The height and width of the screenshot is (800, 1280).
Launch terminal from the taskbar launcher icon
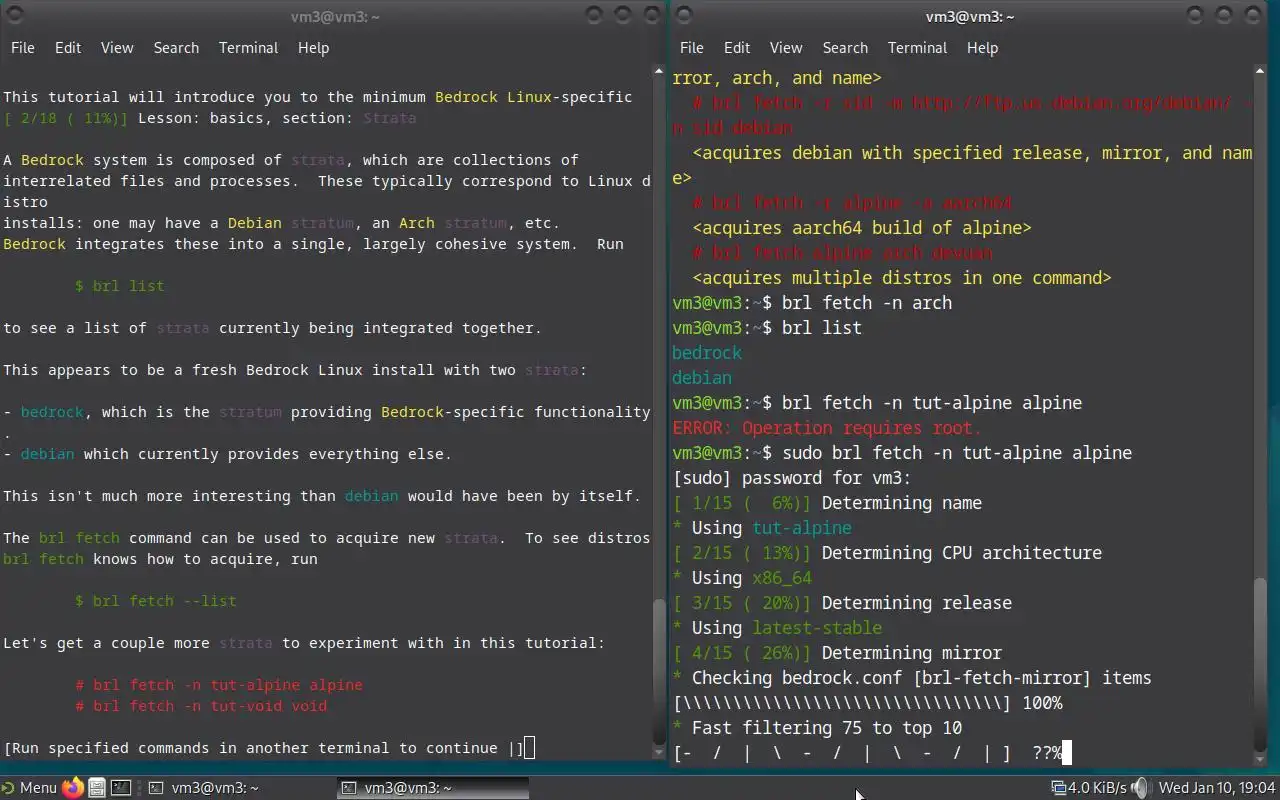pos(120,788)
